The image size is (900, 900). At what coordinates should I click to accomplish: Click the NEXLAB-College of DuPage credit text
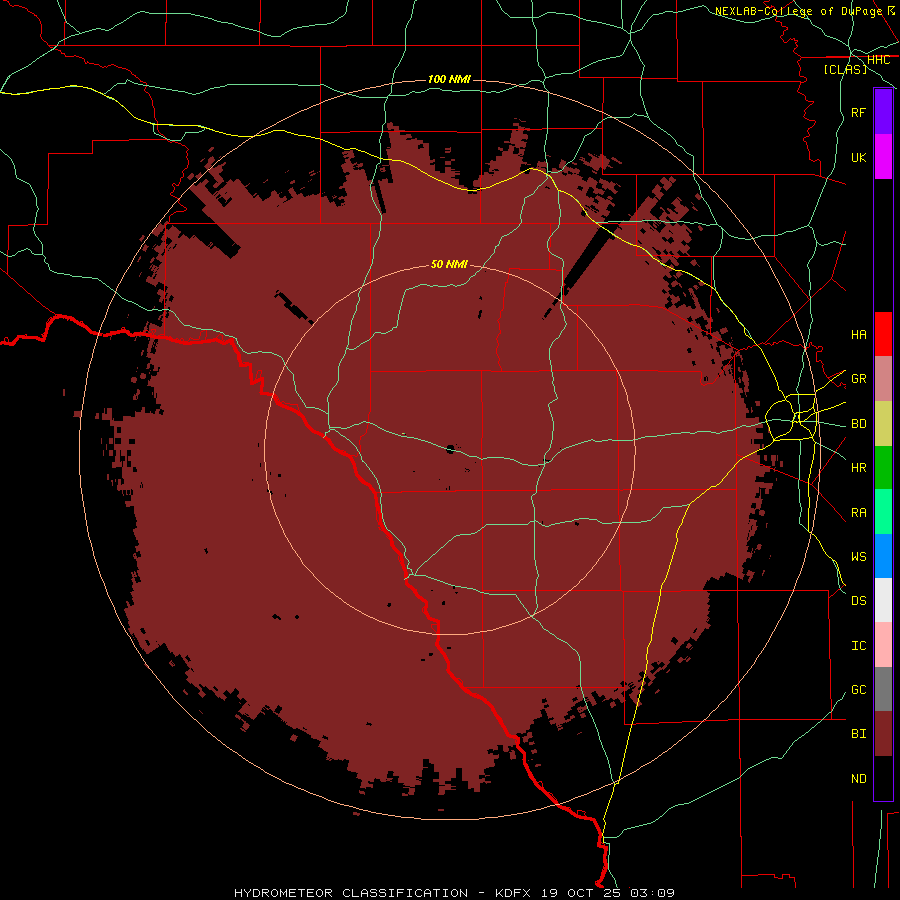coord(798,11)
